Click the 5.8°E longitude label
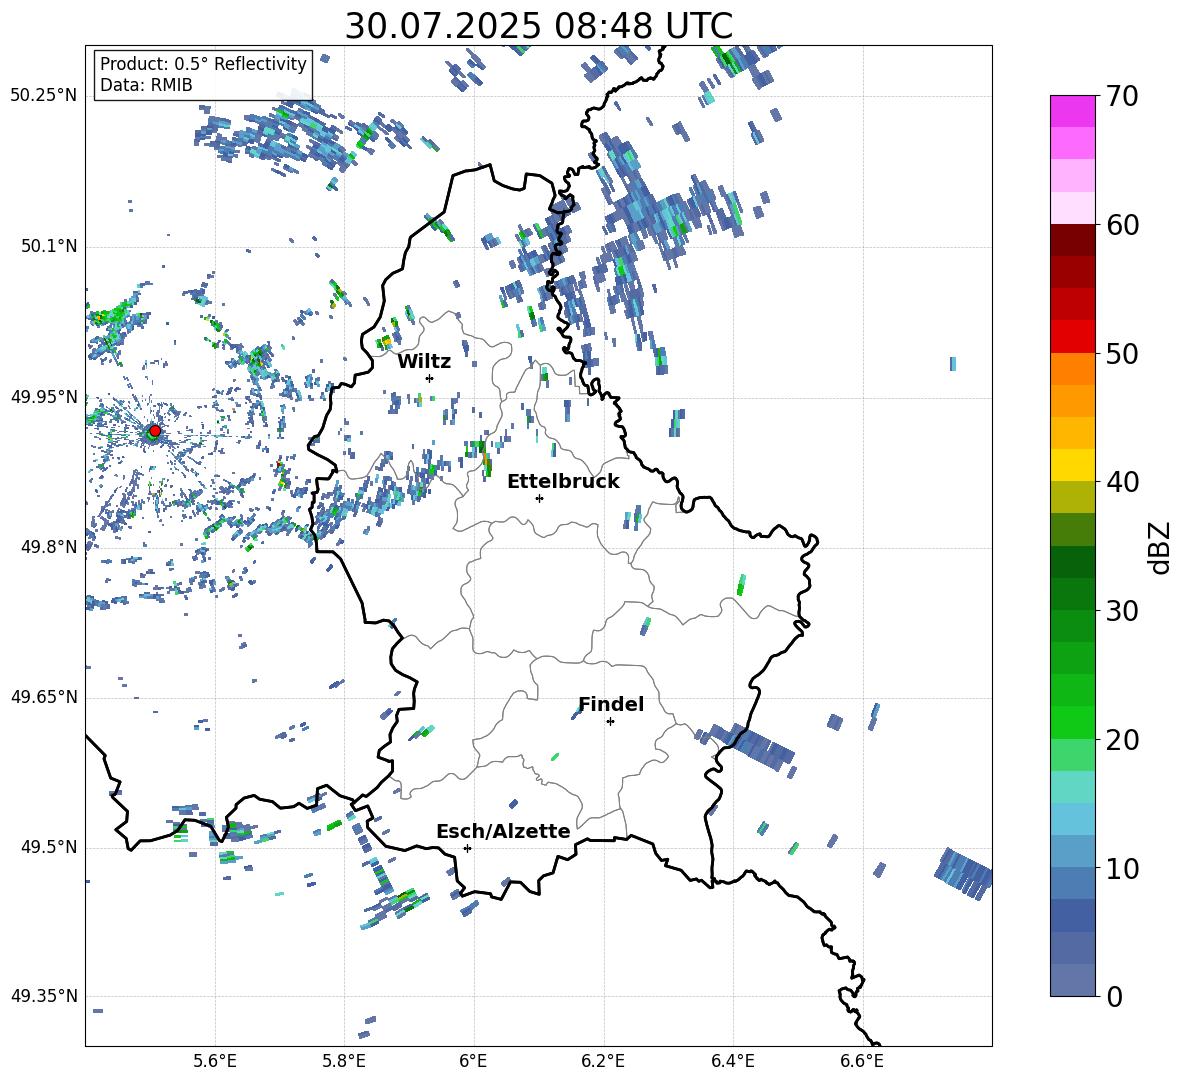Viewport: 1184px width, 1081px height. tap(344, 1061)
